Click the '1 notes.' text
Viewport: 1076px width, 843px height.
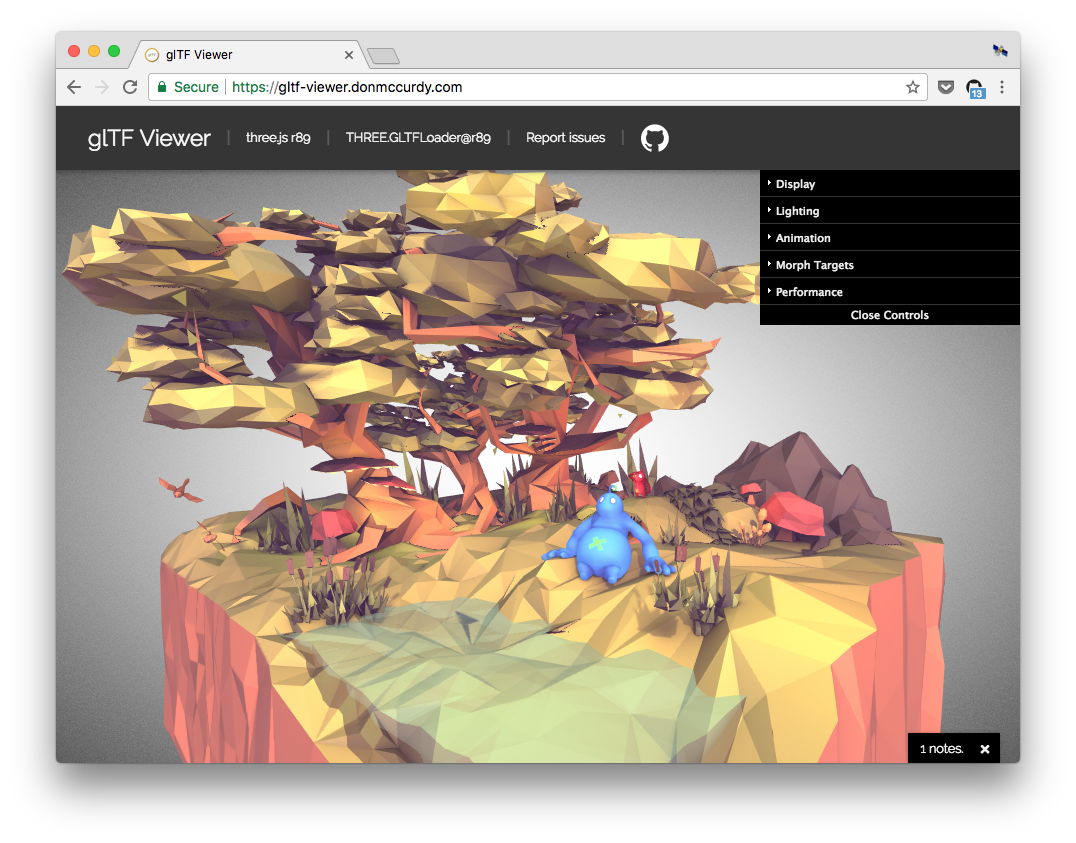point(942,749)
